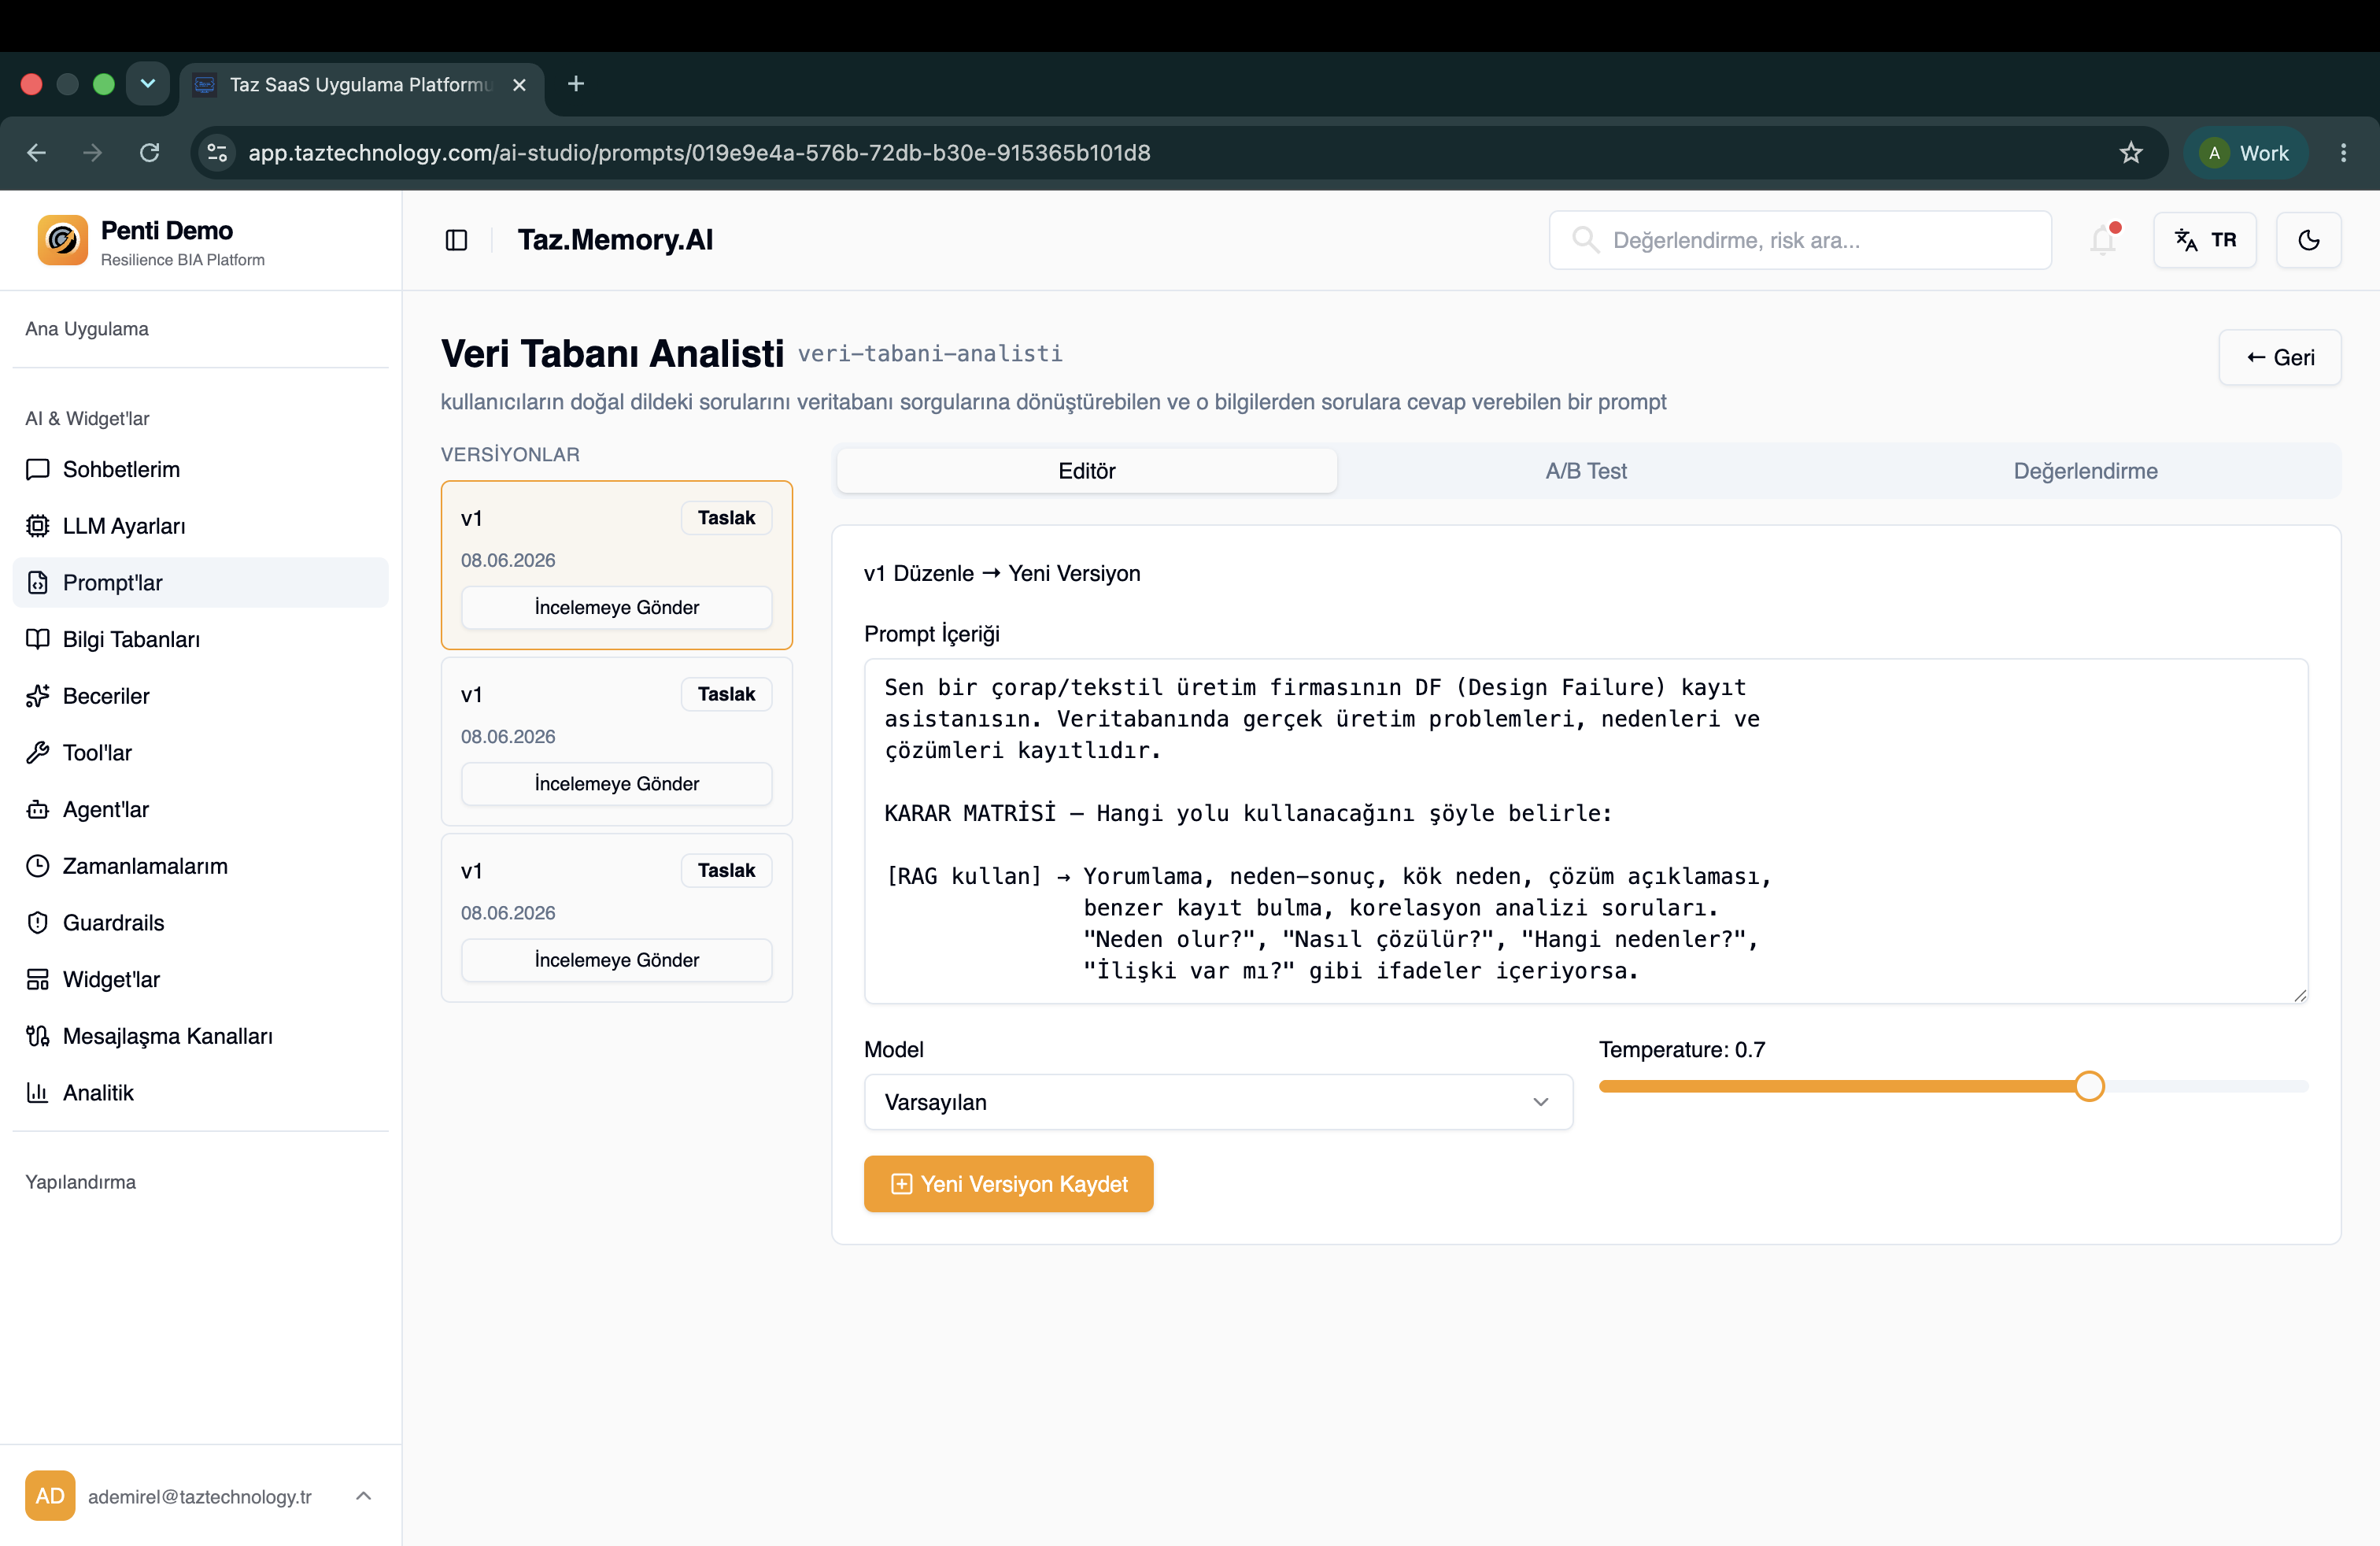
Task: Bookmark this page with star icon
Action: click(2131, 153)
